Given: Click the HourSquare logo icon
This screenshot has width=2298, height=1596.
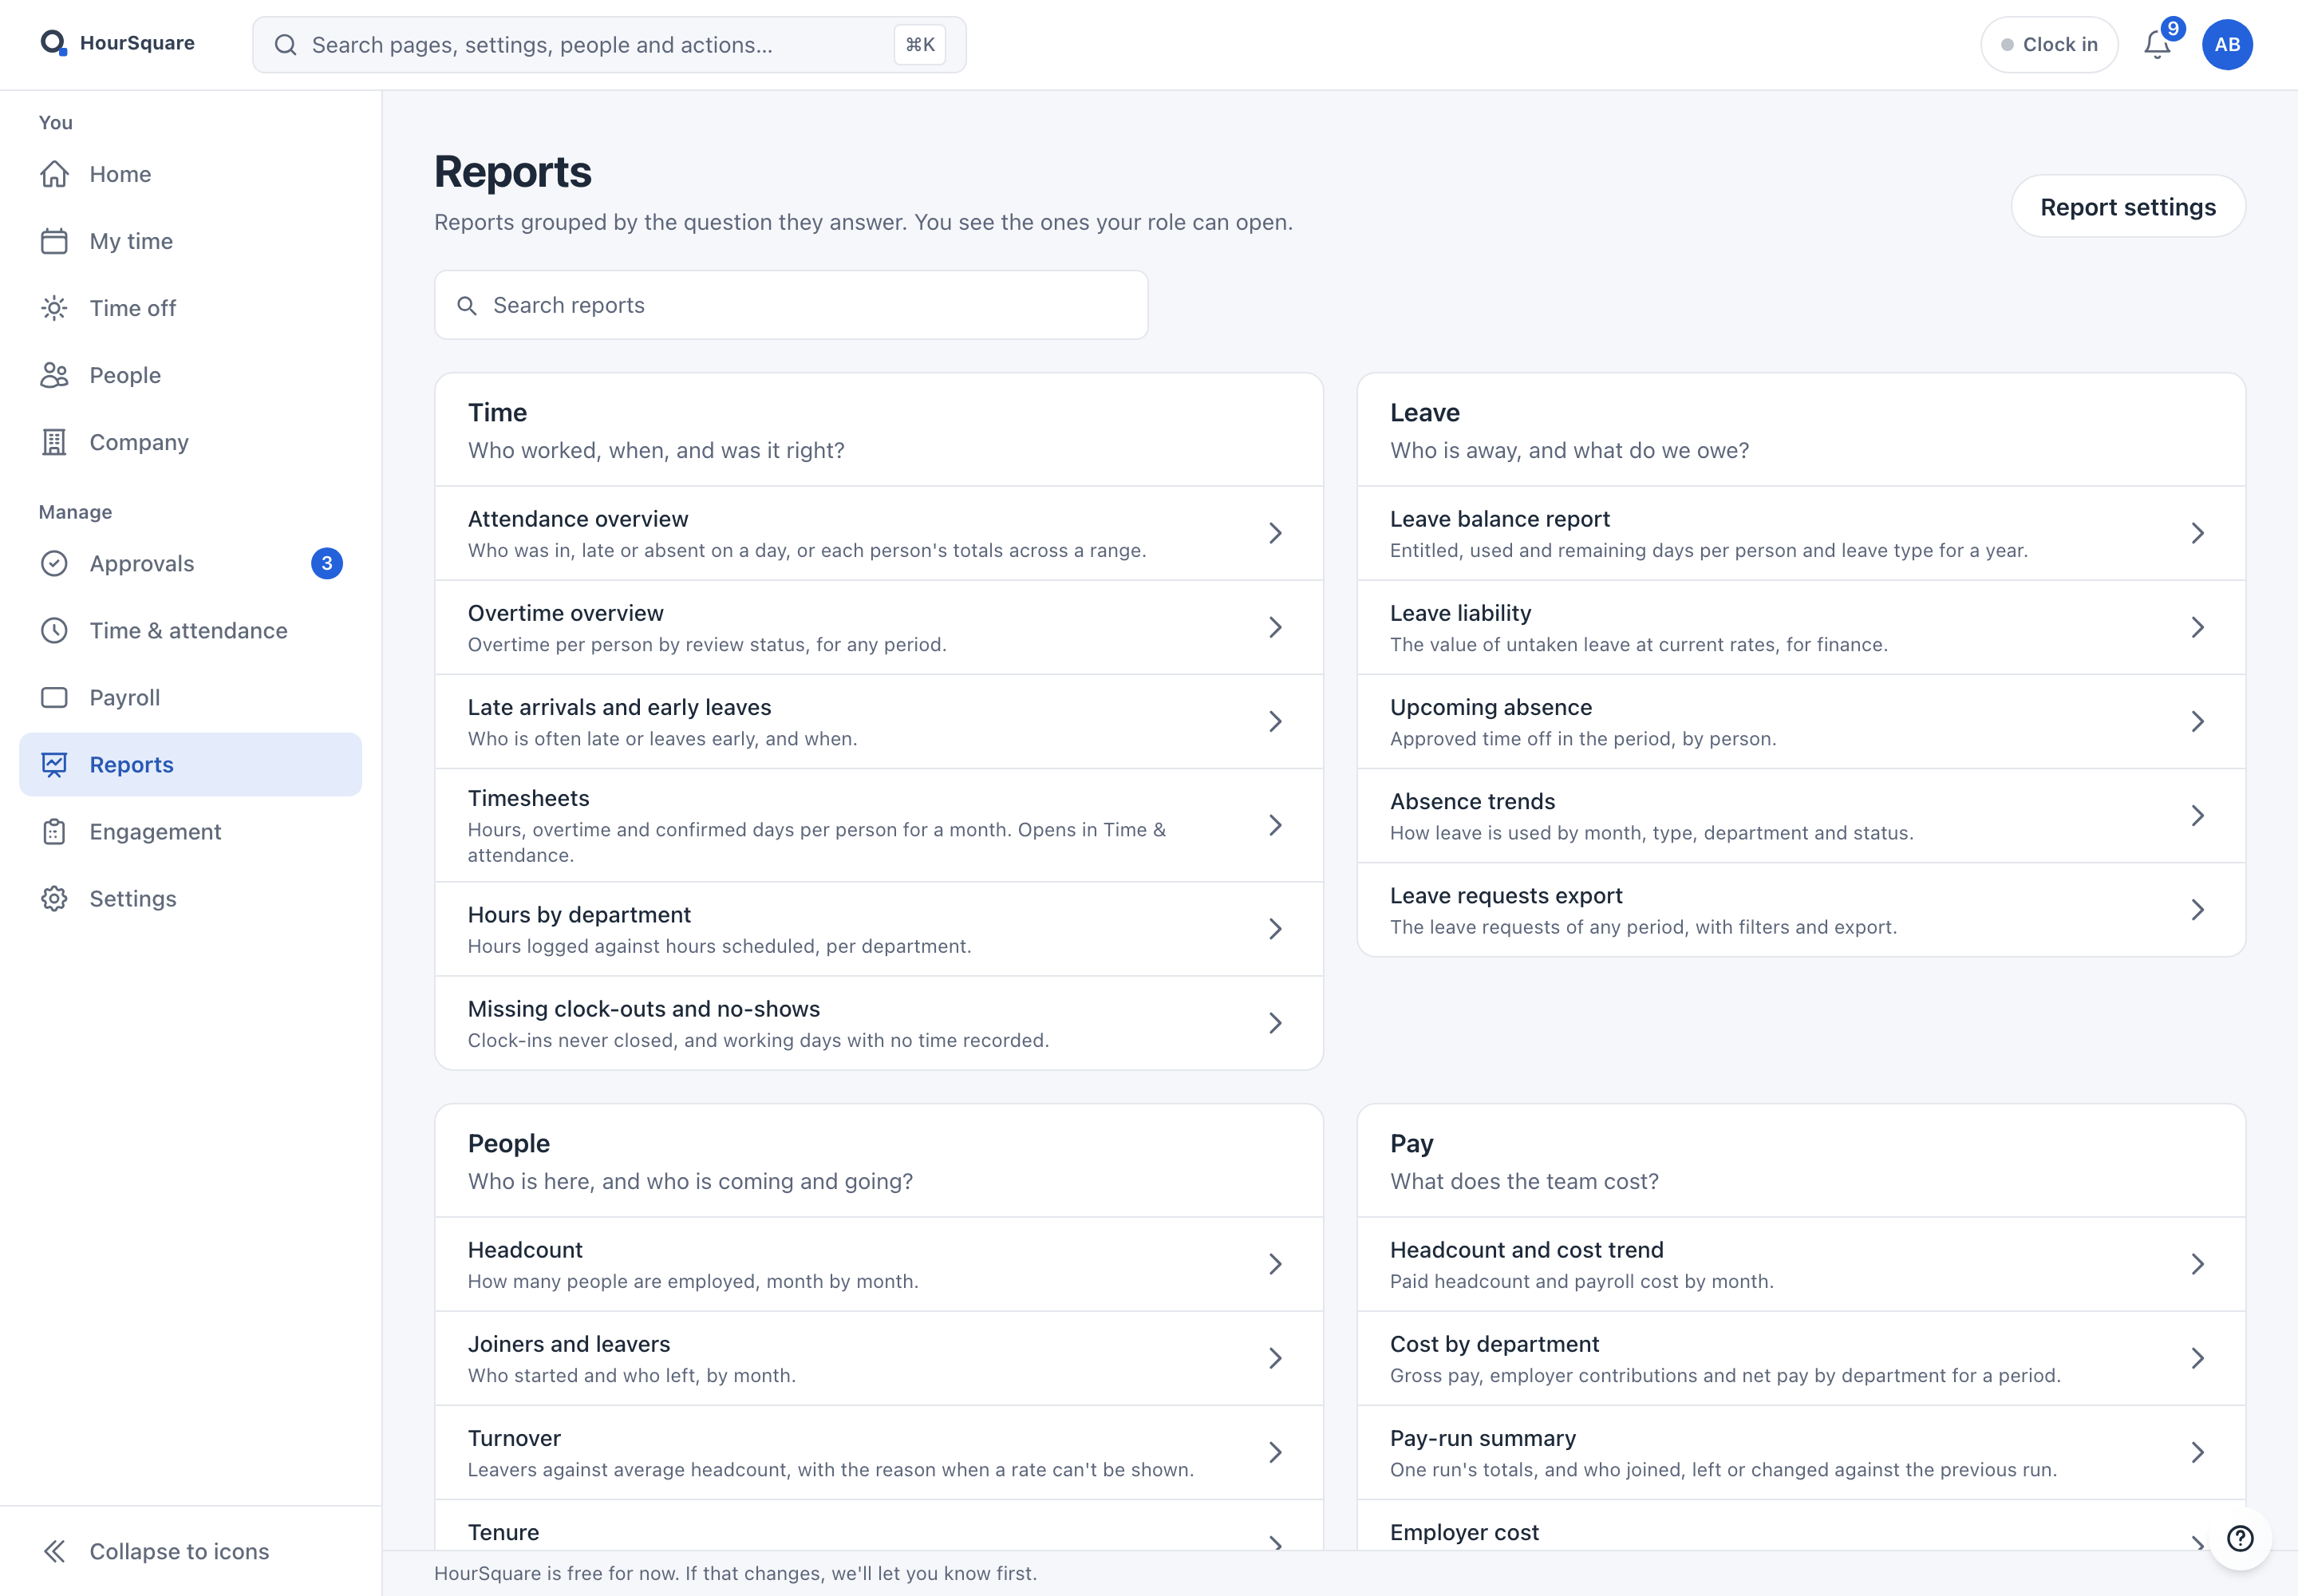Looking at the screenshot, I should click(x=53, y=43).
